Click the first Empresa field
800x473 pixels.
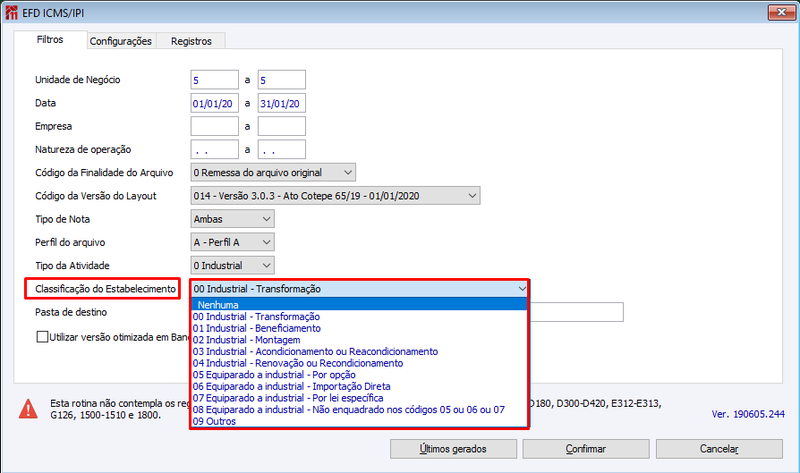215,126
